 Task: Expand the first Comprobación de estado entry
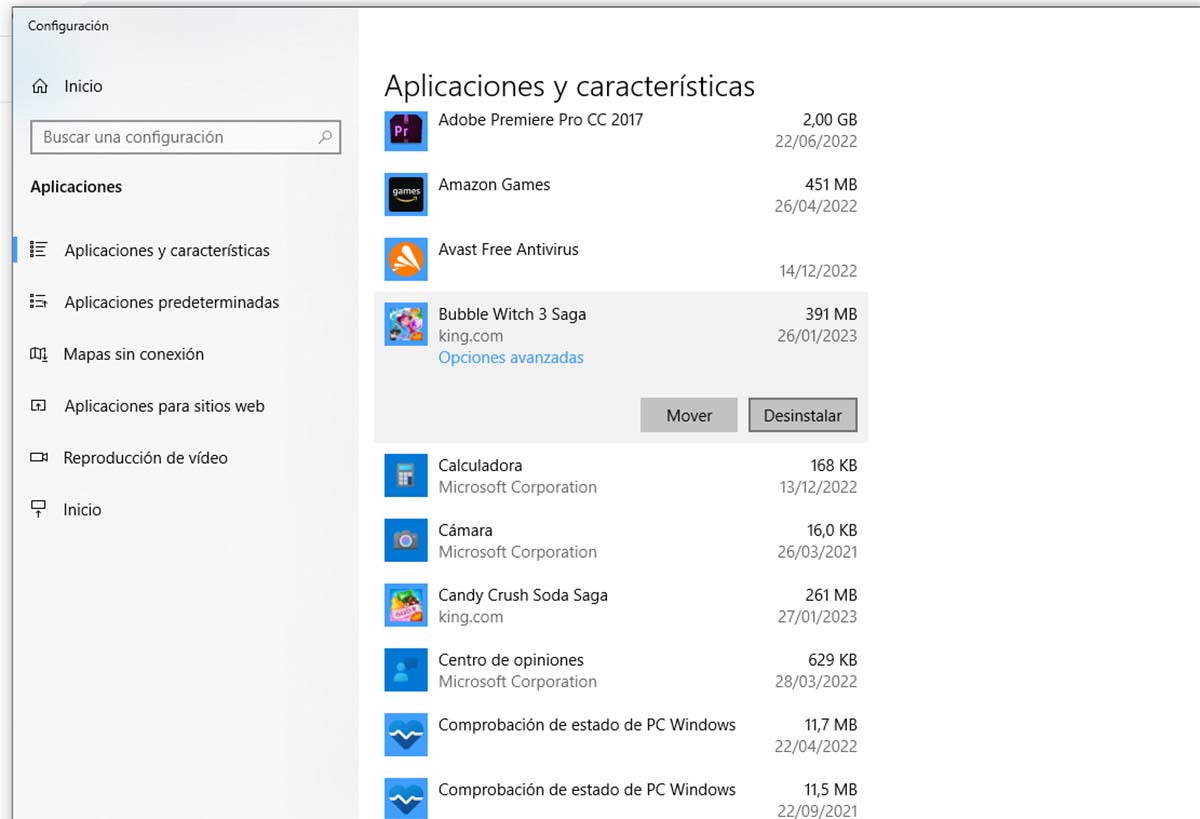(586, 735)
